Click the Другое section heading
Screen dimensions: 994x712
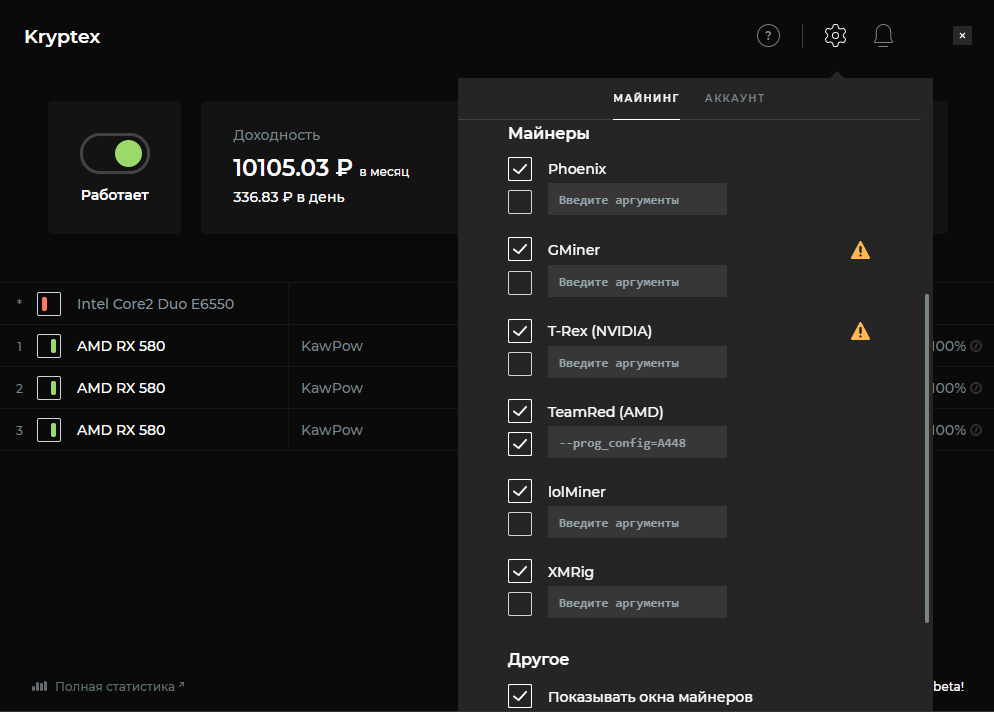[x=538, y=659]
